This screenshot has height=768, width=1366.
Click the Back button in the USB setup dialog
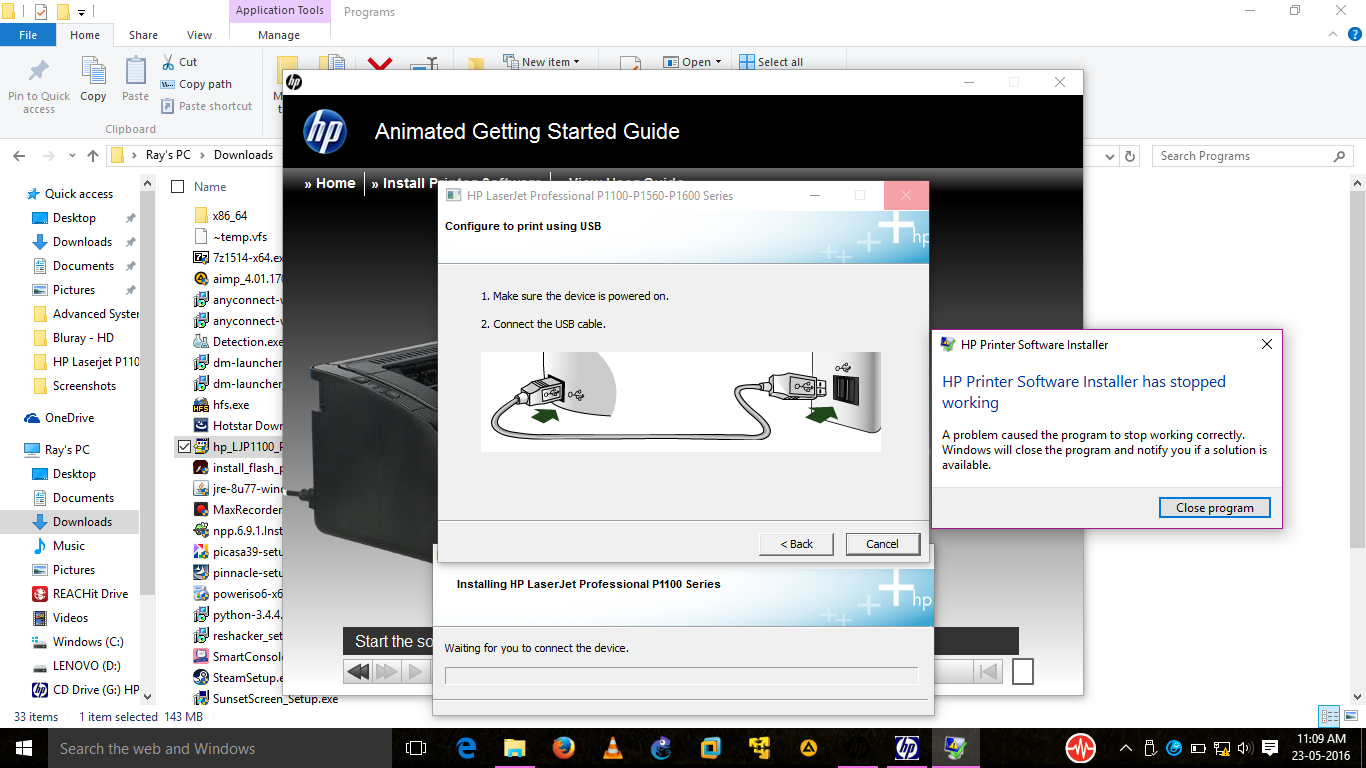pos(798,544)
